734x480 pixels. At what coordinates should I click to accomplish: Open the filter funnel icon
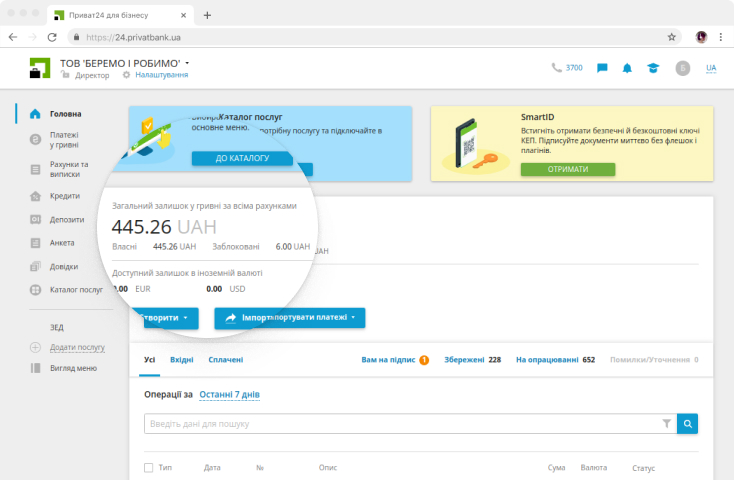pyautogui.click(x=666, y=424)
